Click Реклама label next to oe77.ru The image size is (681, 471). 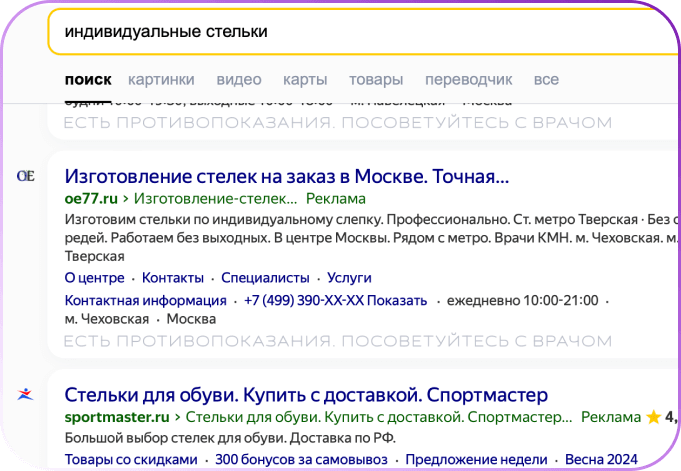(336, 199)
